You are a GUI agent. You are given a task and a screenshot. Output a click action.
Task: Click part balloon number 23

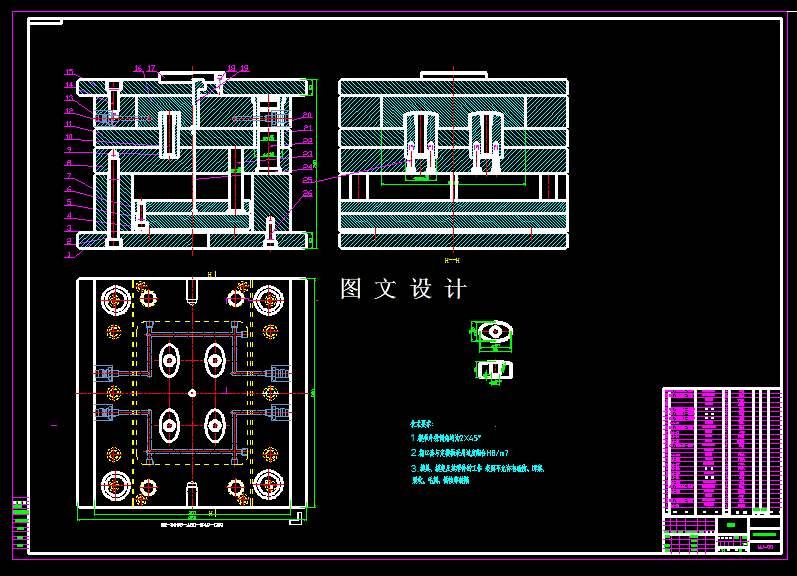pos(308,154)
